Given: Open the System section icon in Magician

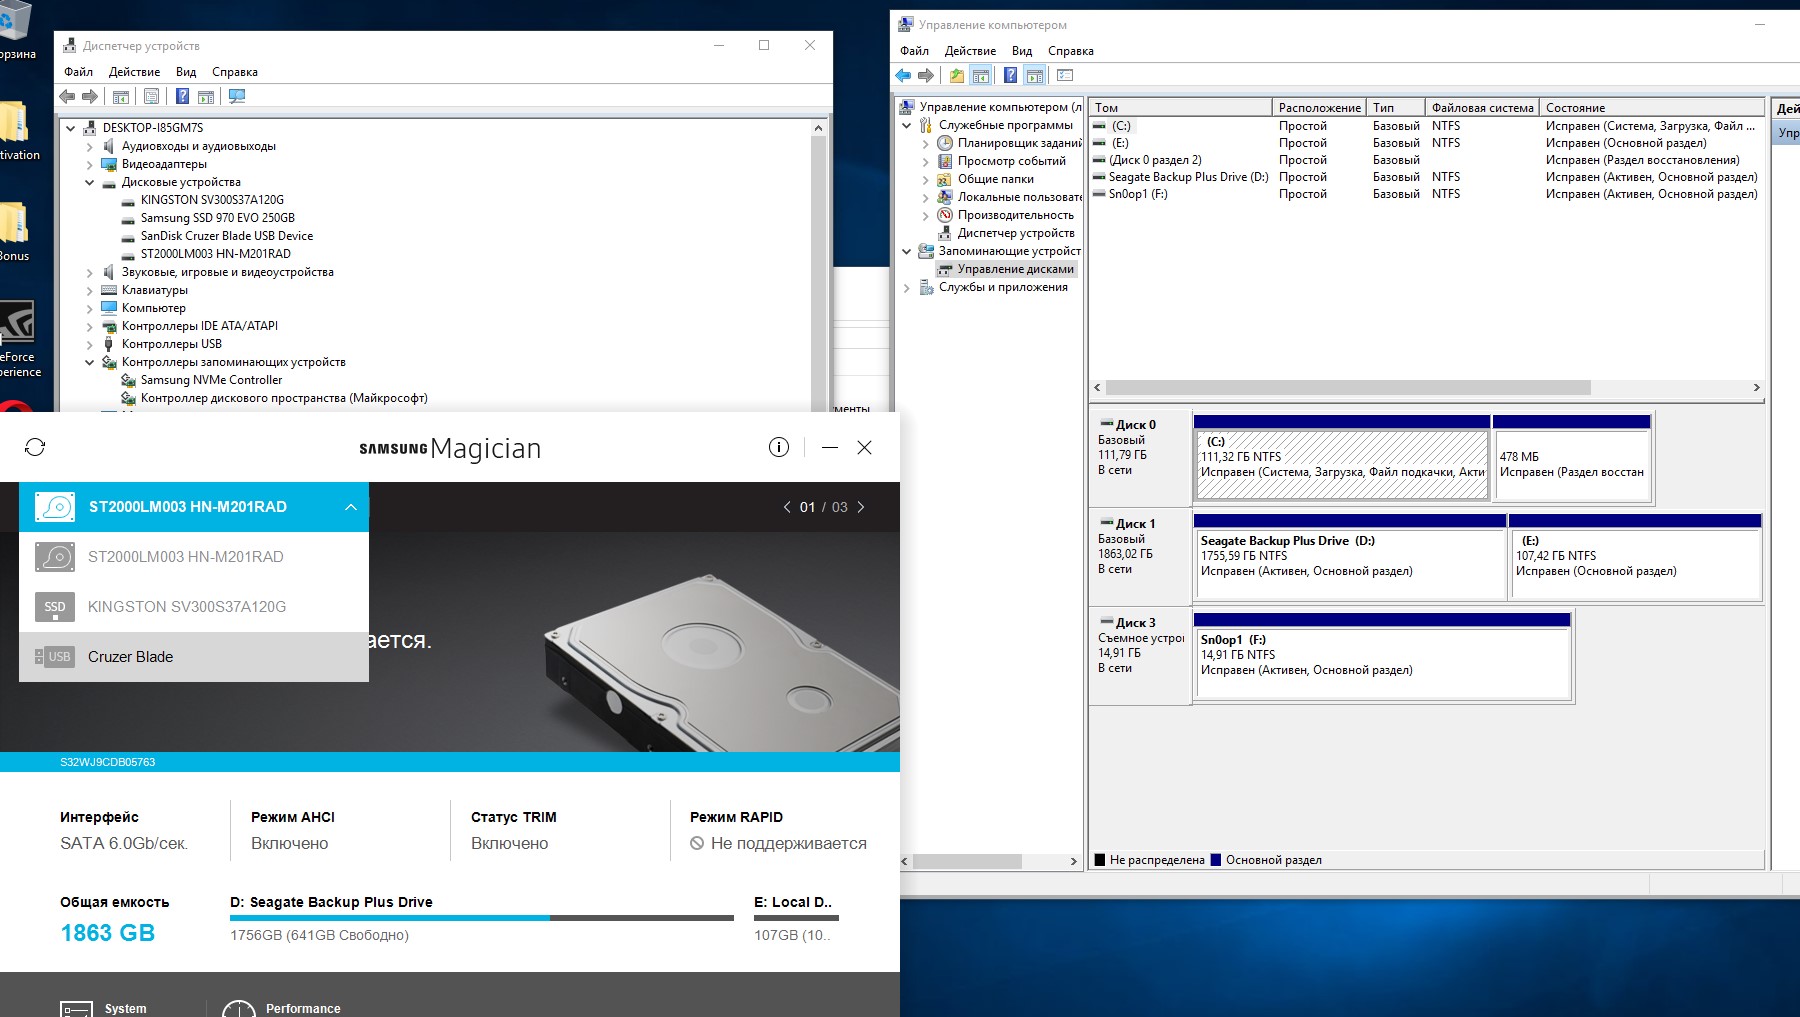Looking at the screenshot, I should coord(76,1009).
